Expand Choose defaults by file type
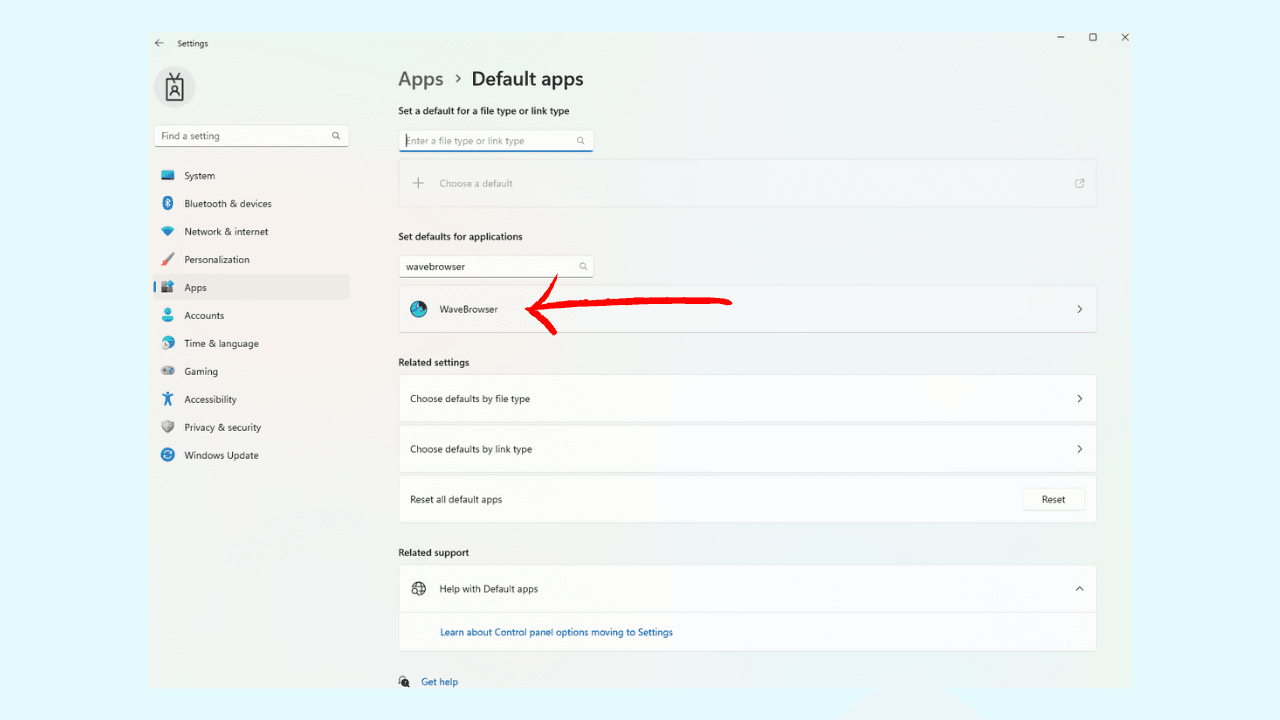Screen dimensions: 1280x720 [1079, 399]
